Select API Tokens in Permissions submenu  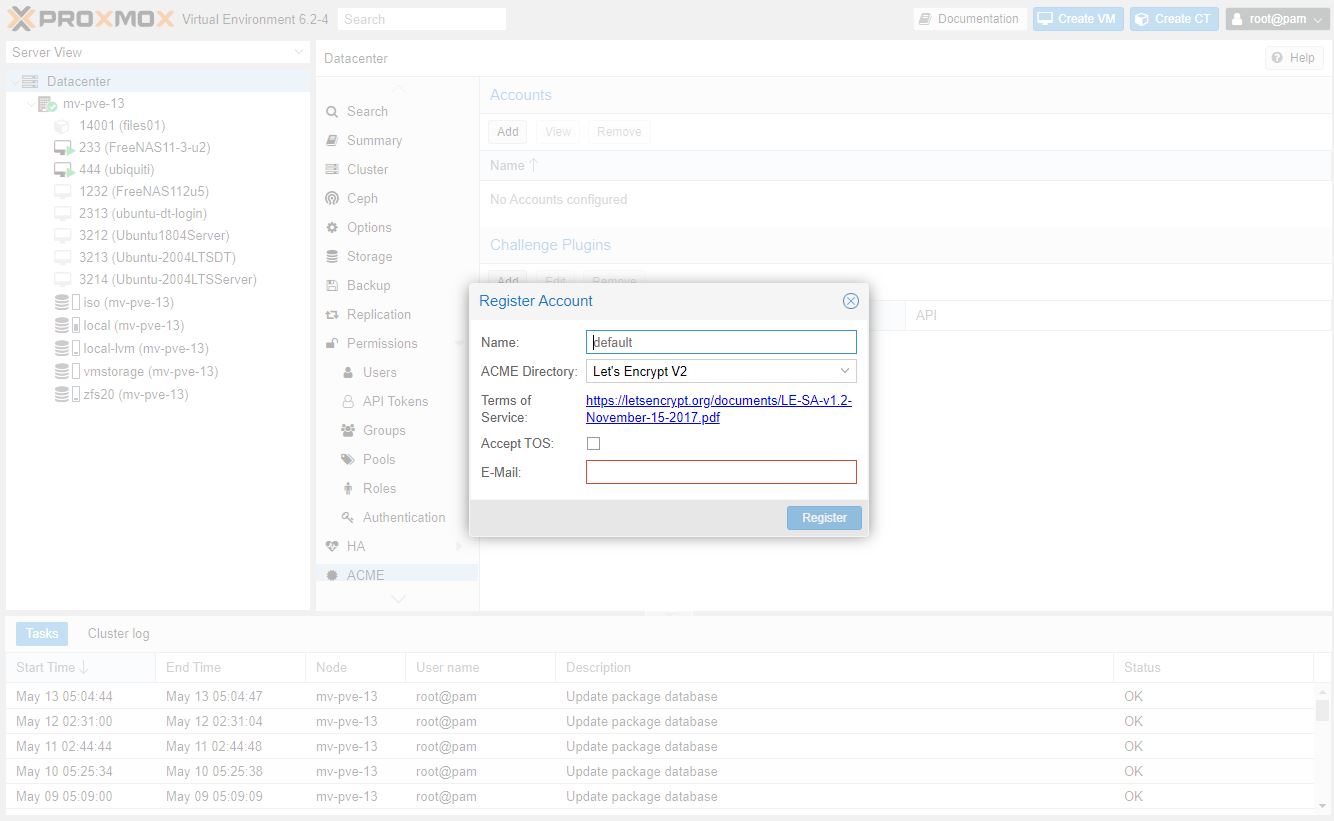click(395, 401)
